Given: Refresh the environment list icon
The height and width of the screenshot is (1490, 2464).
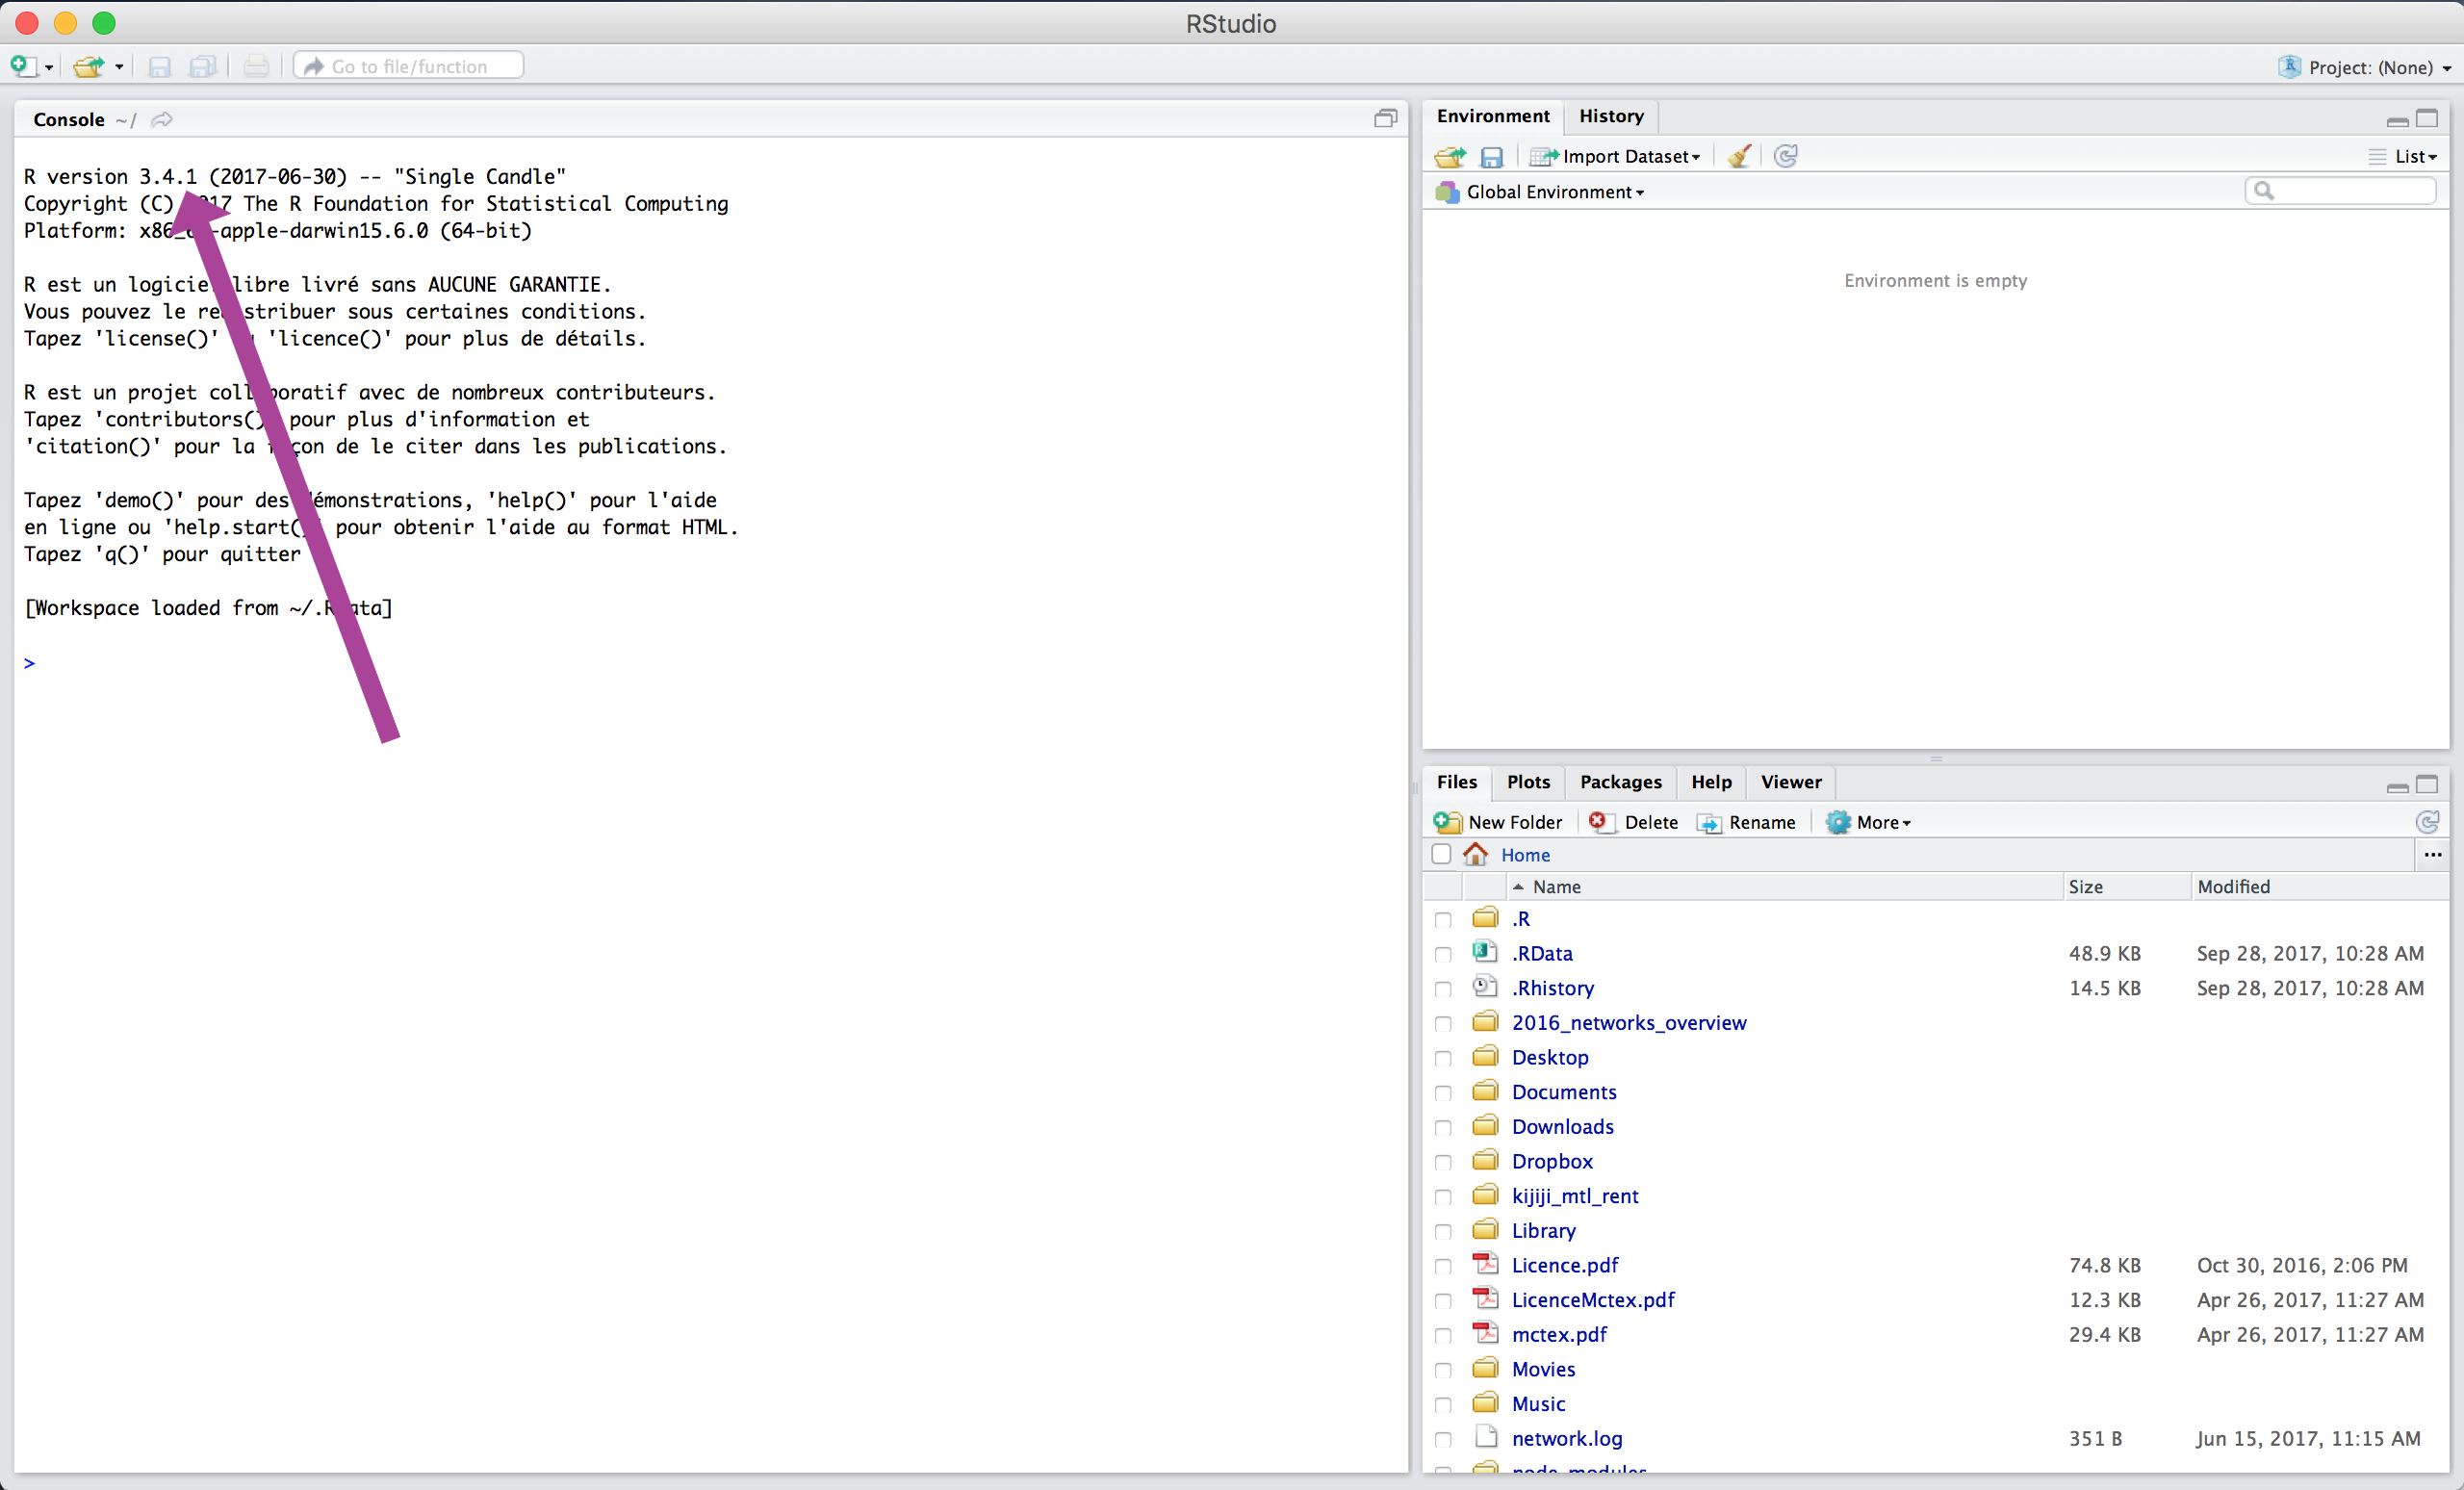Looking at the screenshot, I should click(x=1786, y=156).
